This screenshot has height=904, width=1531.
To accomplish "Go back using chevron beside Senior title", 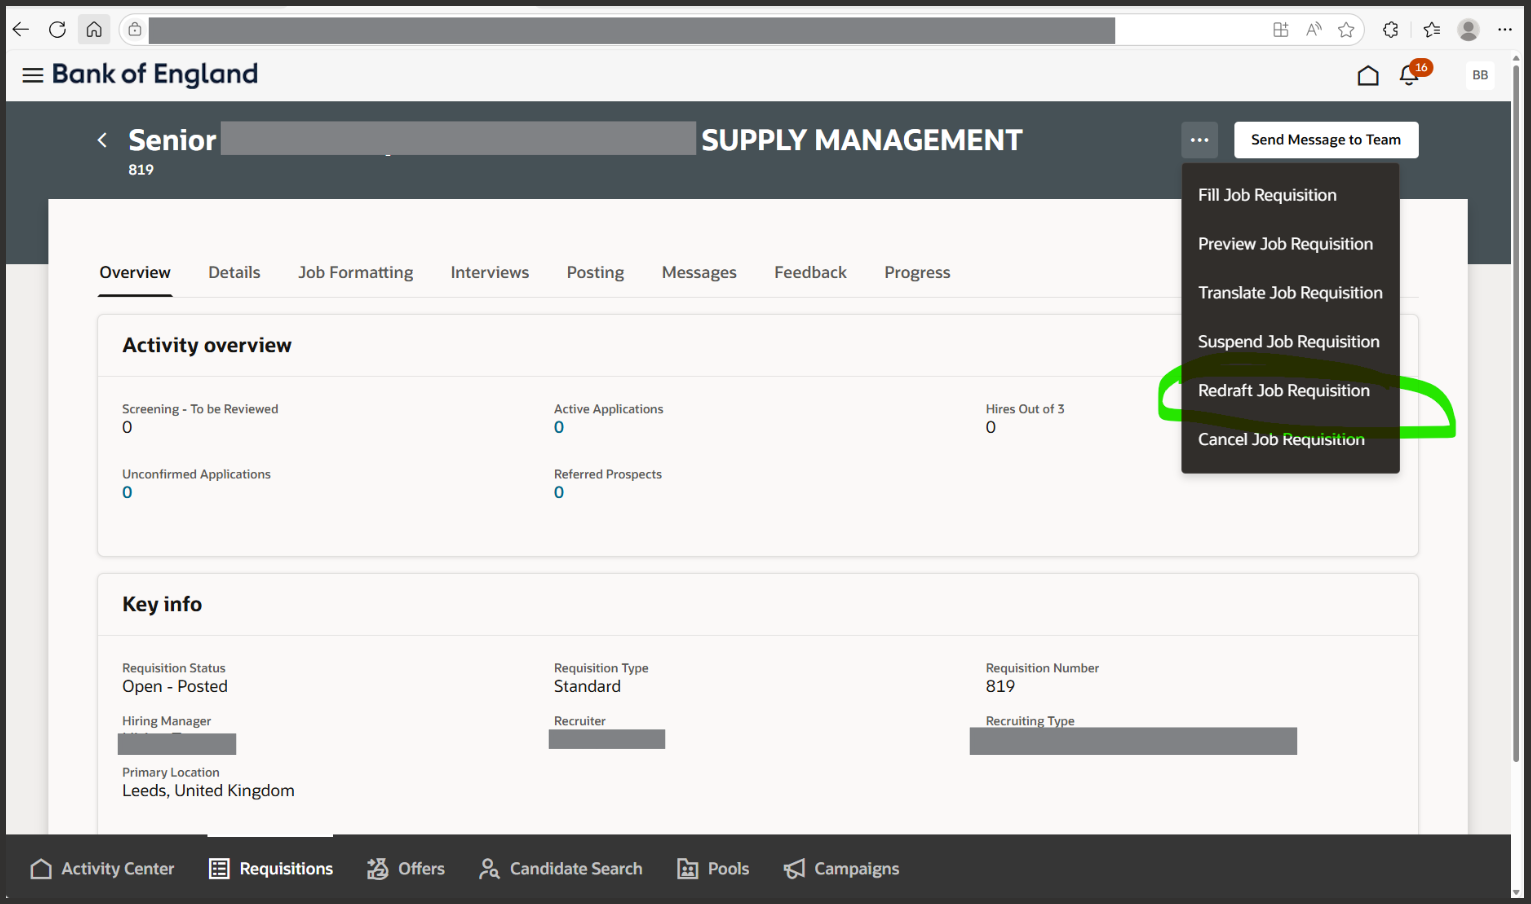I will (102, 140).
